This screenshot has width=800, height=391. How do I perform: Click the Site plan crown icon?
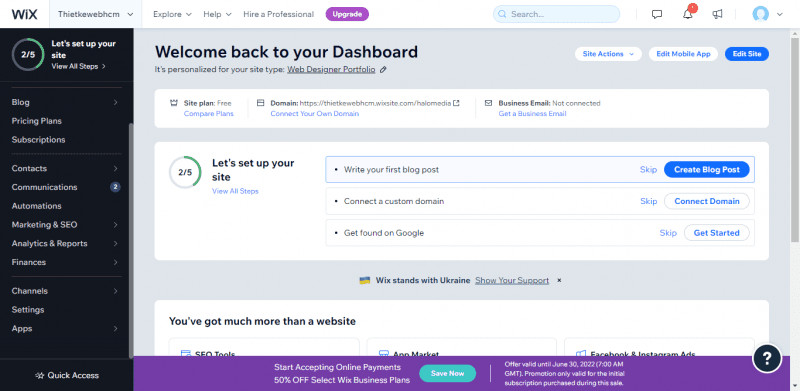pos(173,103)
